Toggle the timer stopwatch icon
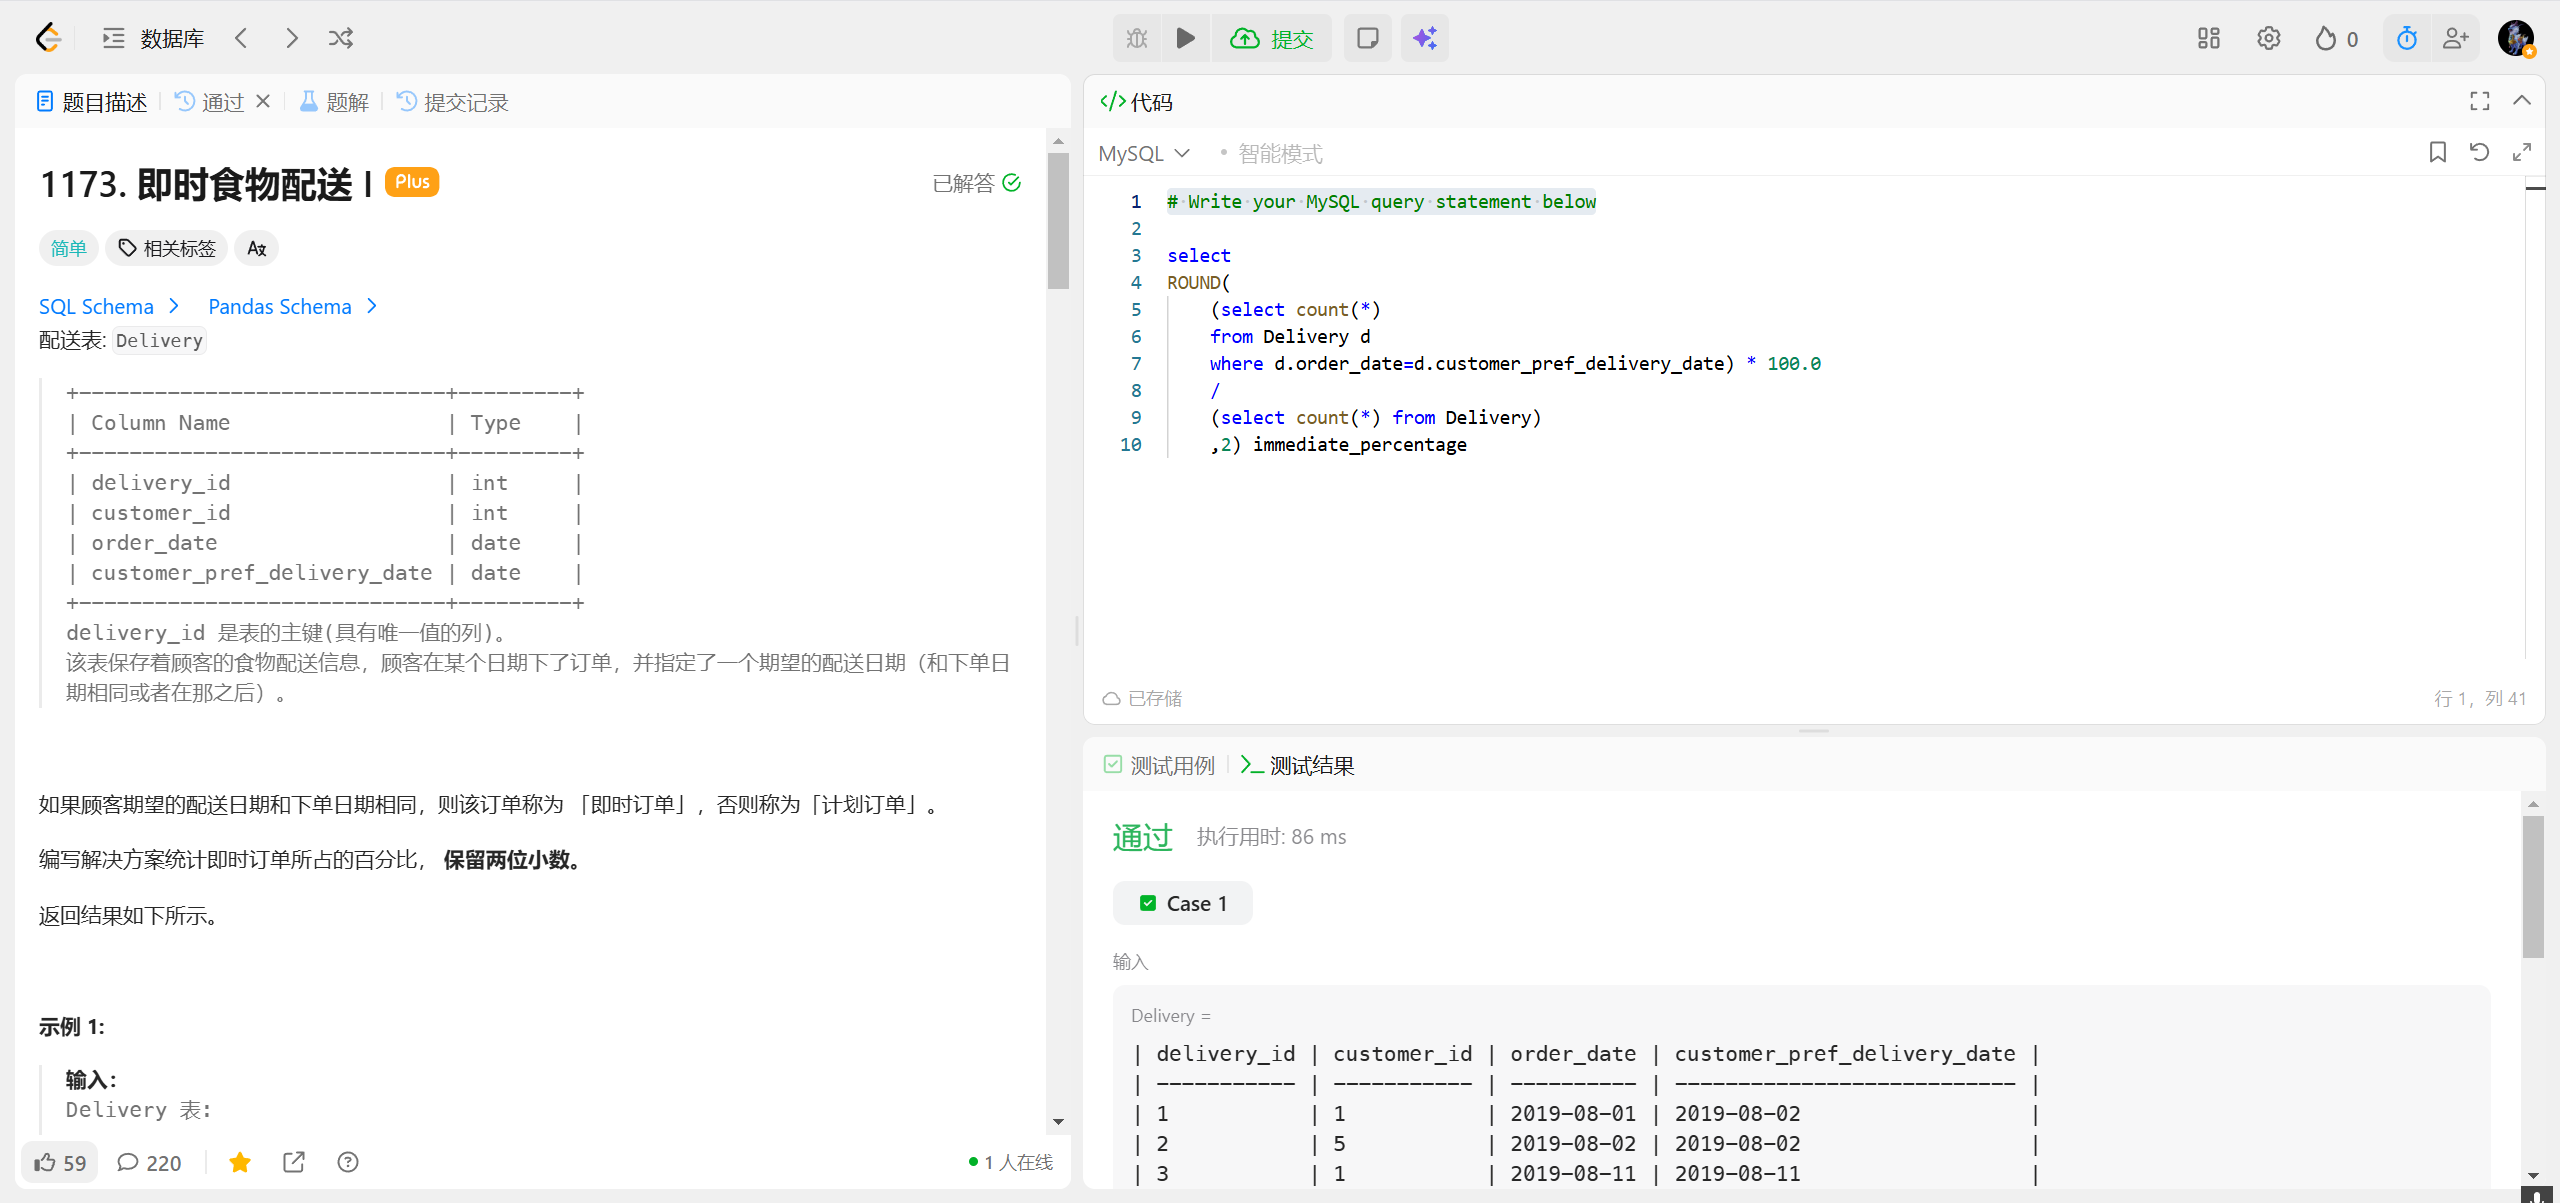Image resolution: width=2560 pixels, height=1203 pixels. [x=2406, y=38]
